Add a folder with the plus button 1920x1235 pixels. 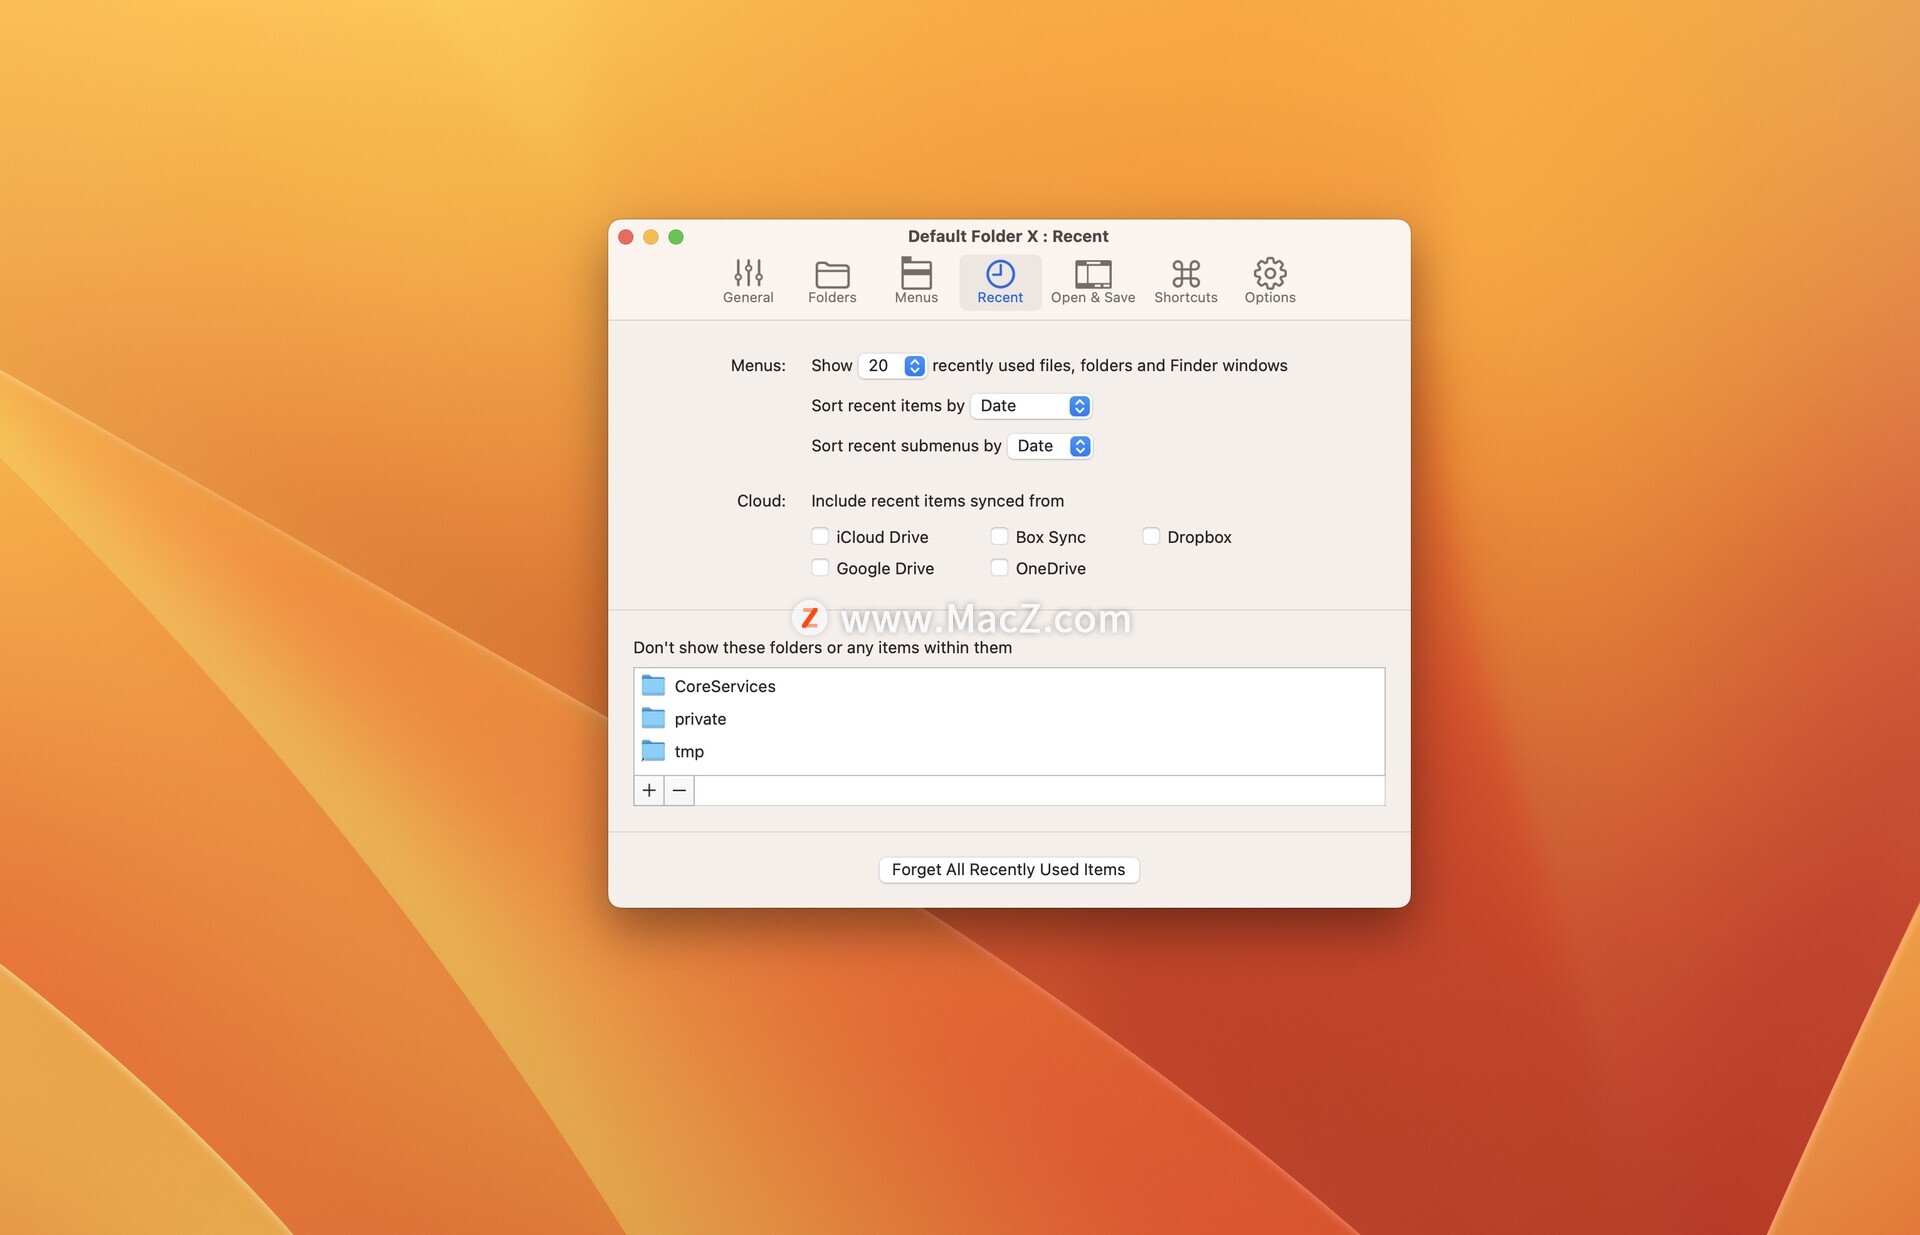point(649,790)
